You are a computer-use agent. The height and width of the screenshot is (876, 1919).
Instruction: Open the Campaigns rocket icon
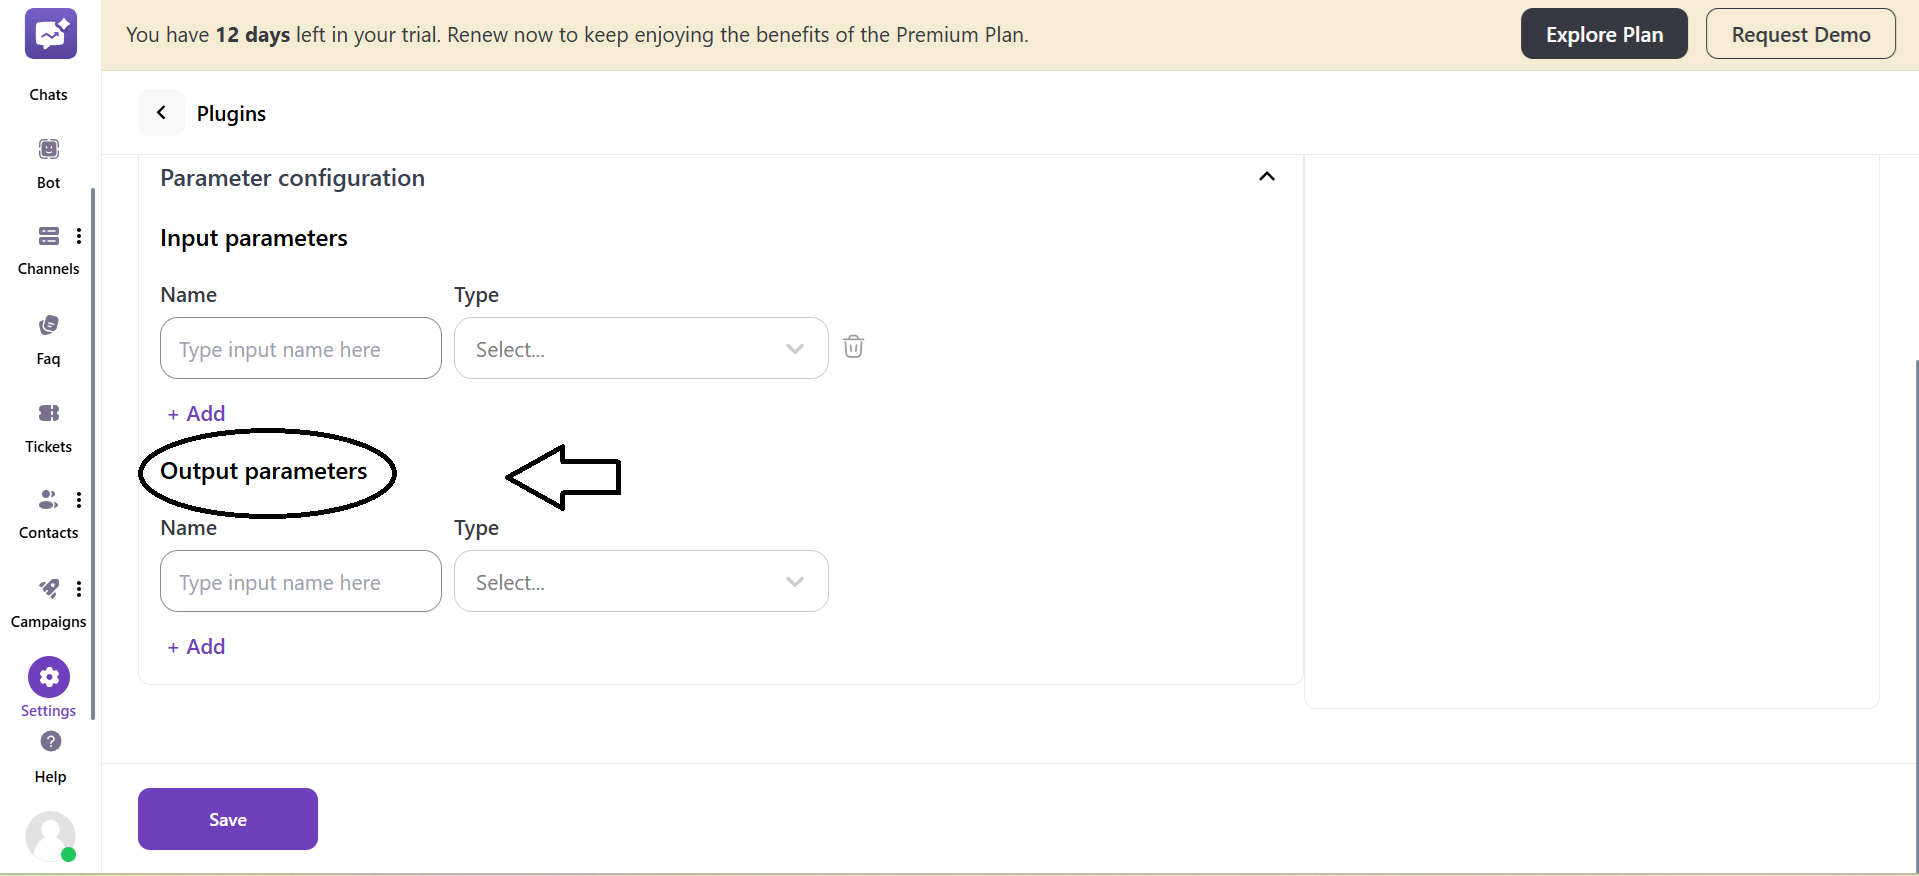[x=48, y=589]
